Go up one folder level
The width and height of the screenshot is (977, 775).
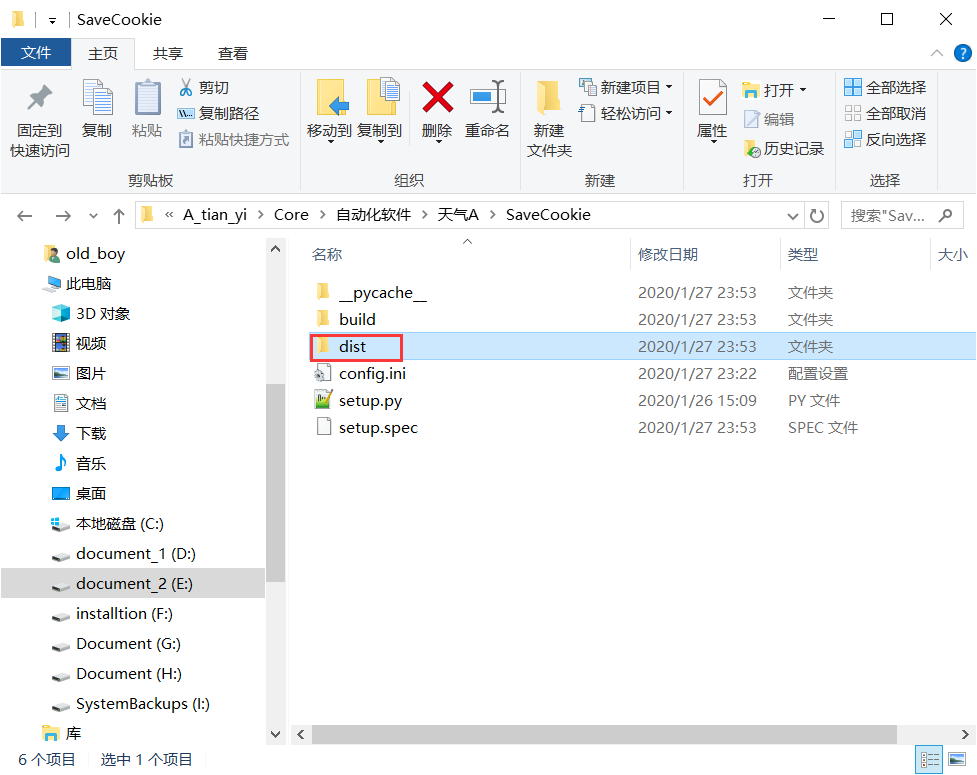click(118, 216)
